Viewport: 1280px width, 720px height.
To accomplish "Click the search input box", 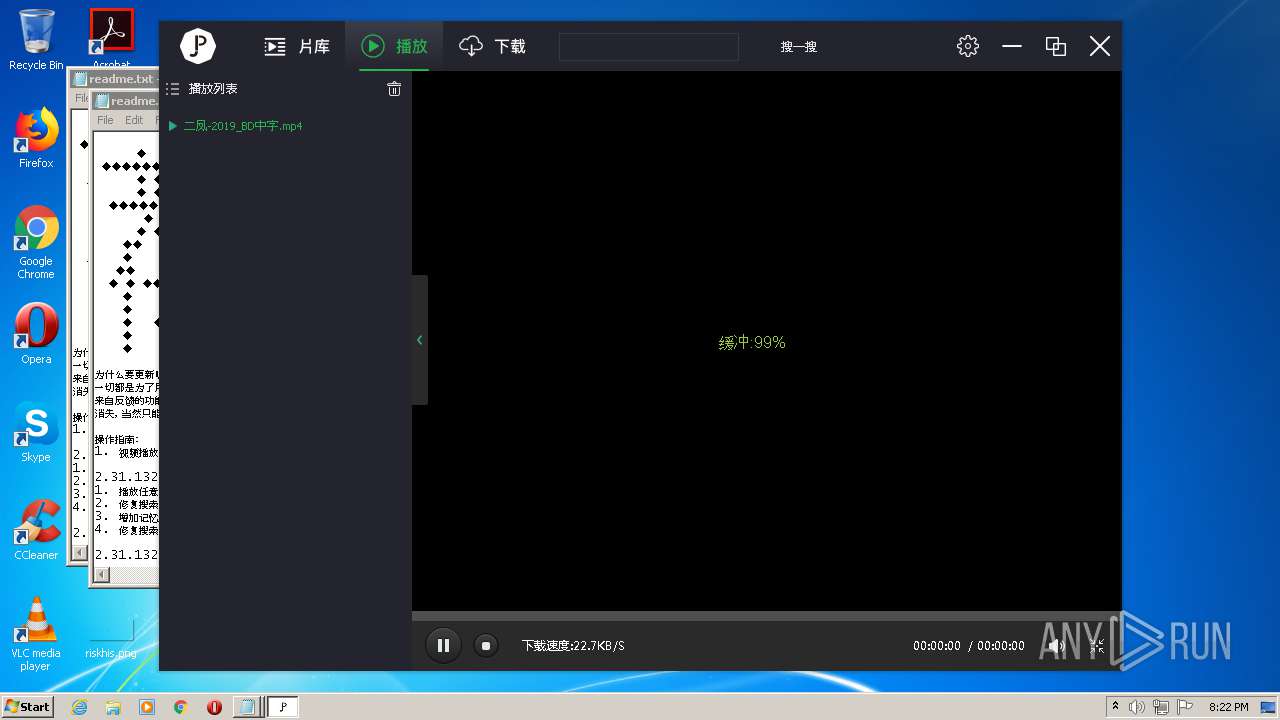I will 648,46.
